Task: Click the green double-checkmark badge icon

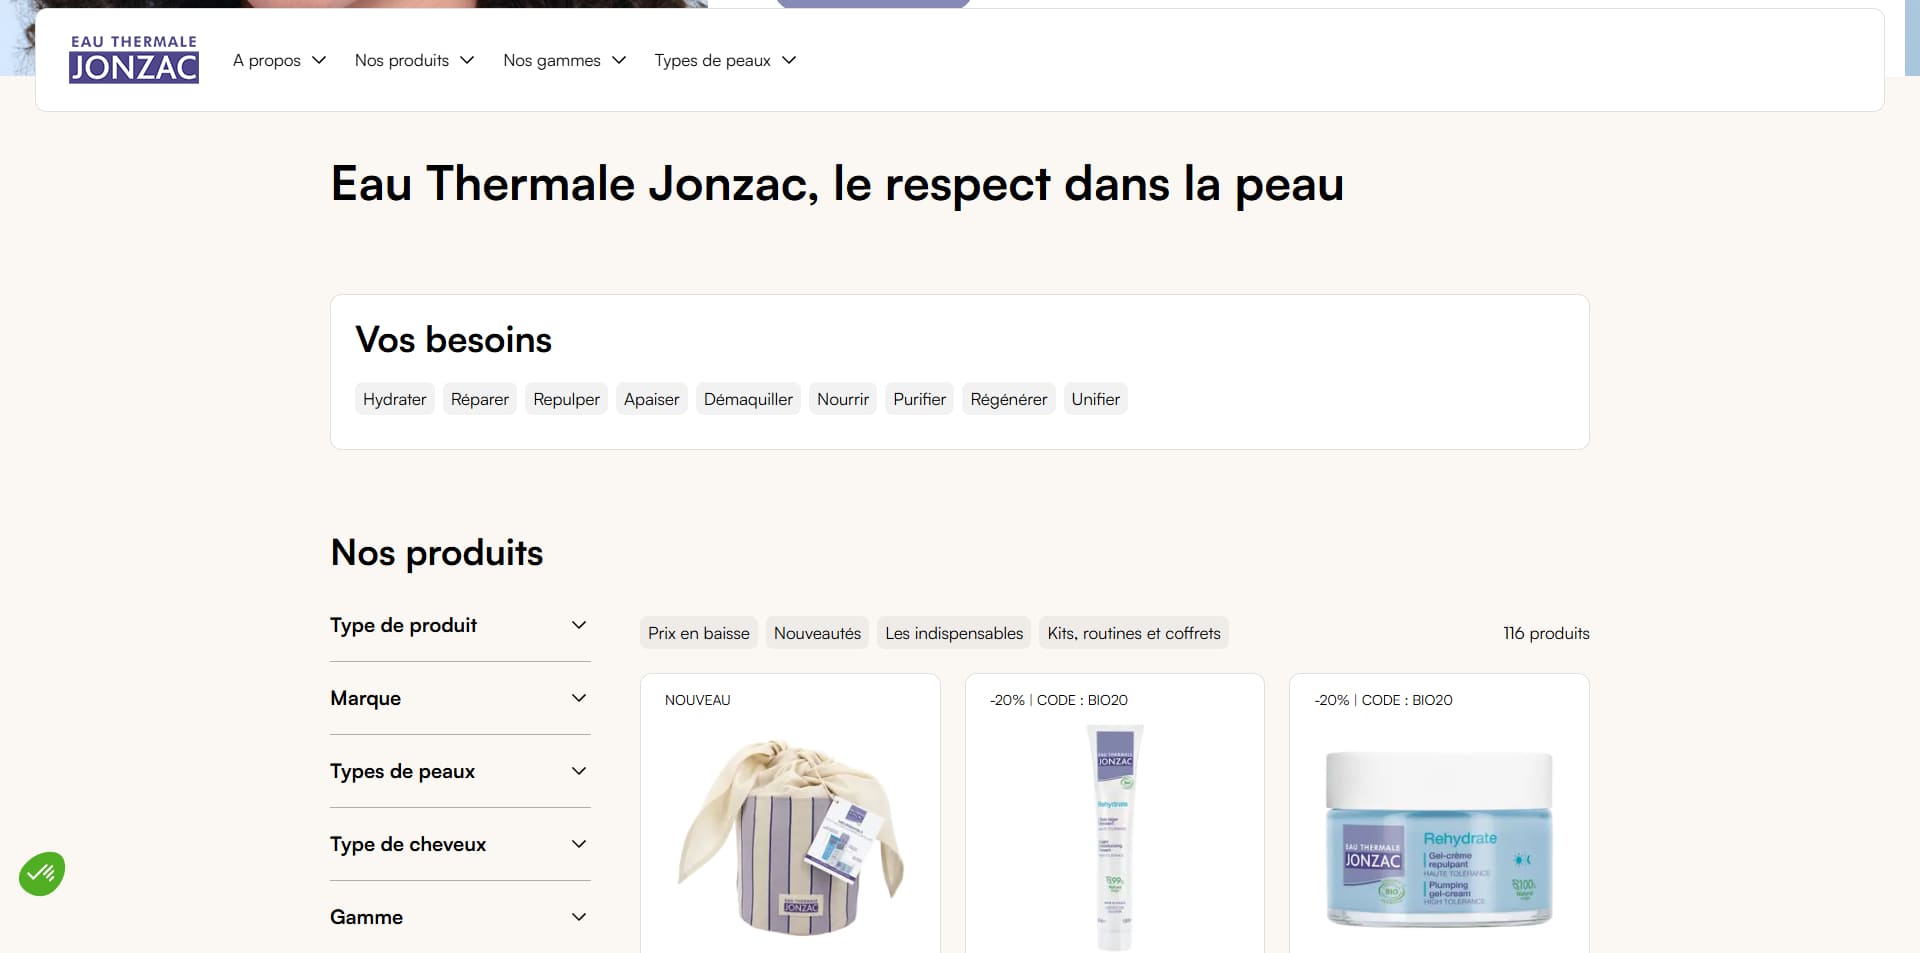Action: coord(42,874)
